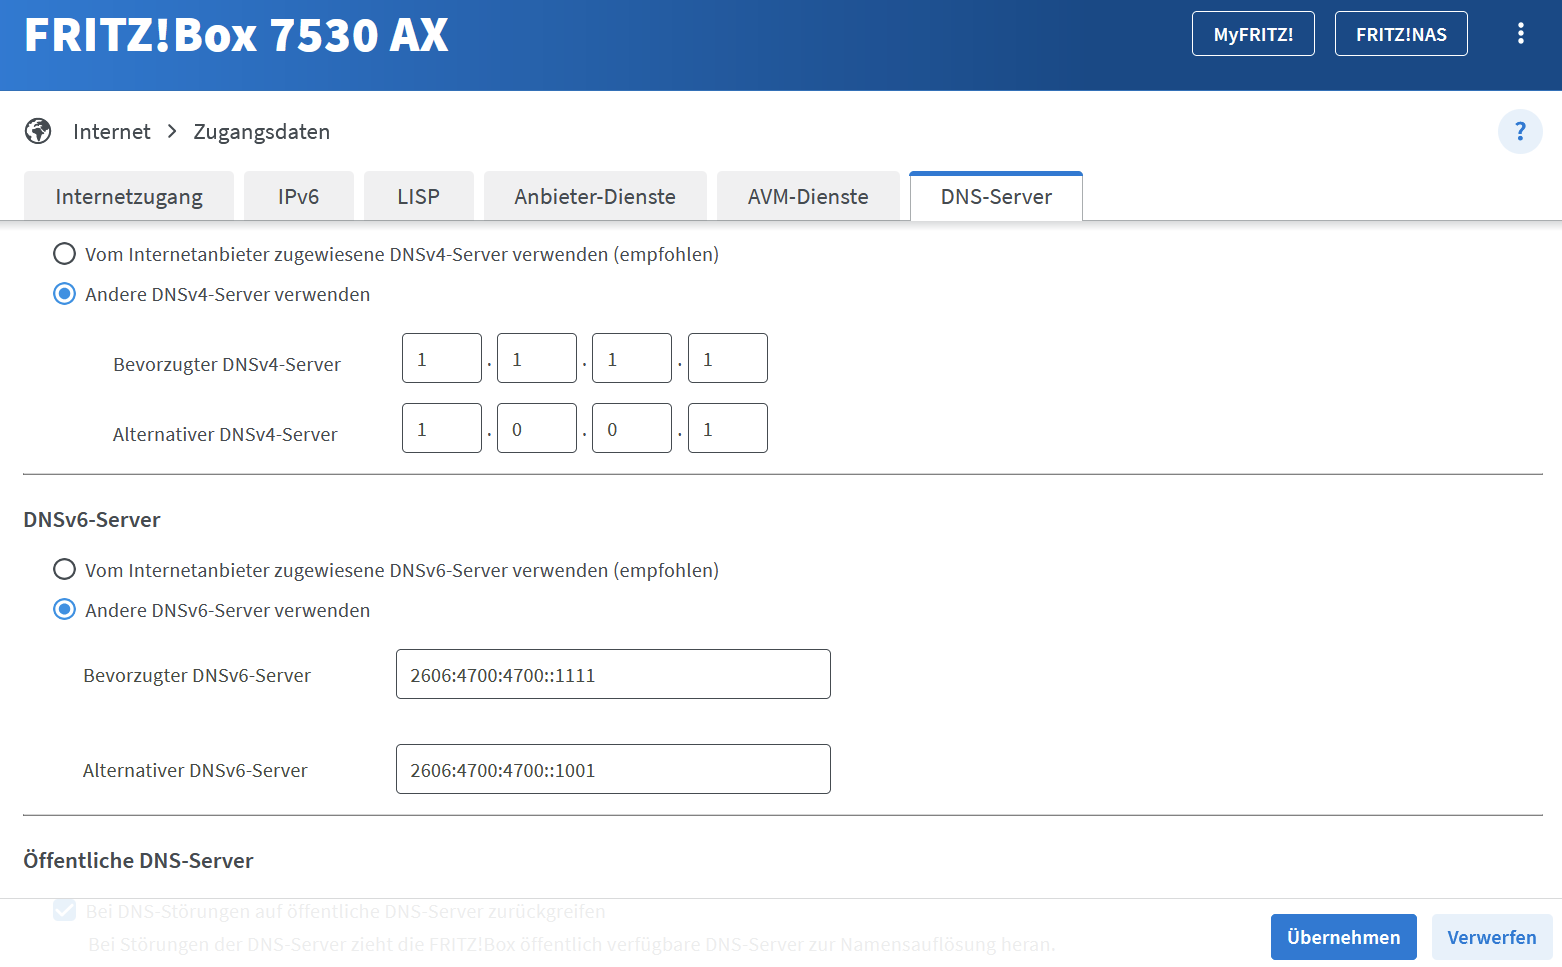Open the three-dot overflow menu

pyautogui.click(x=1520, y=34)
